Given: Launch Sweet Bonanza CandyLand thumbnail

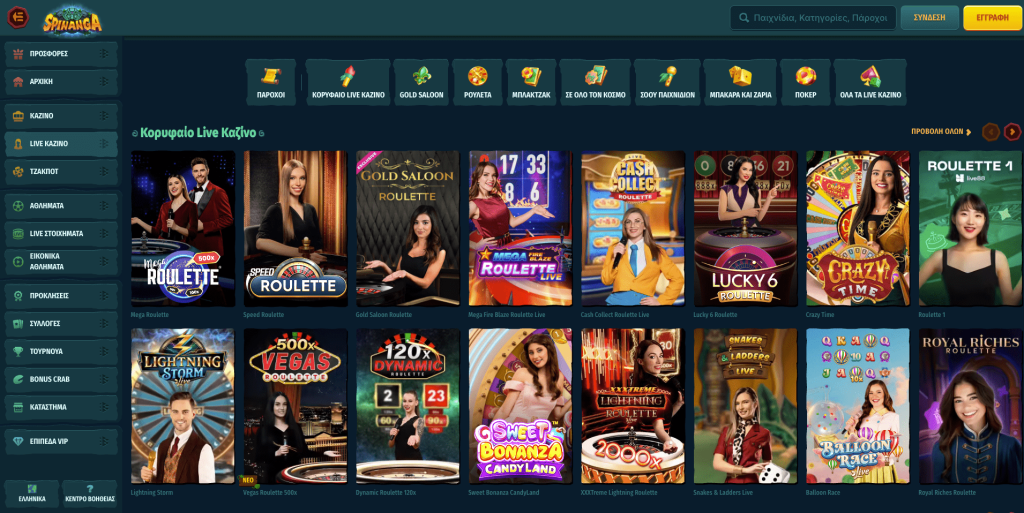Looking at the screenshot, I should 520,406.
